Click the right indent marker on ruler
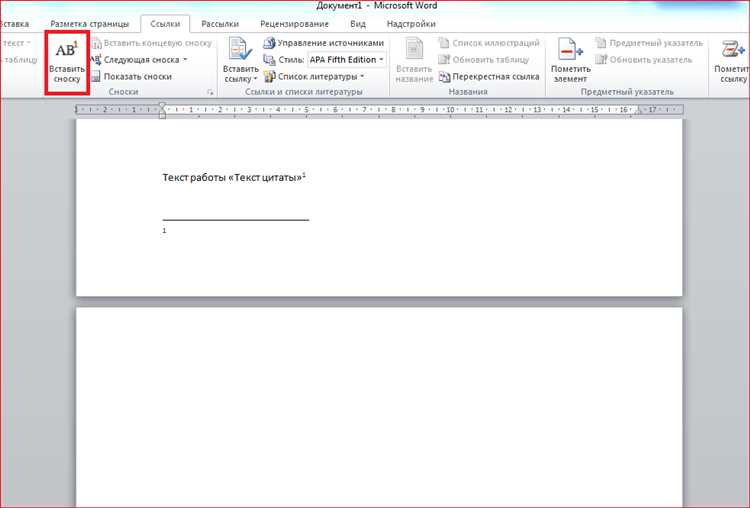750x508 pixels. 639,111
